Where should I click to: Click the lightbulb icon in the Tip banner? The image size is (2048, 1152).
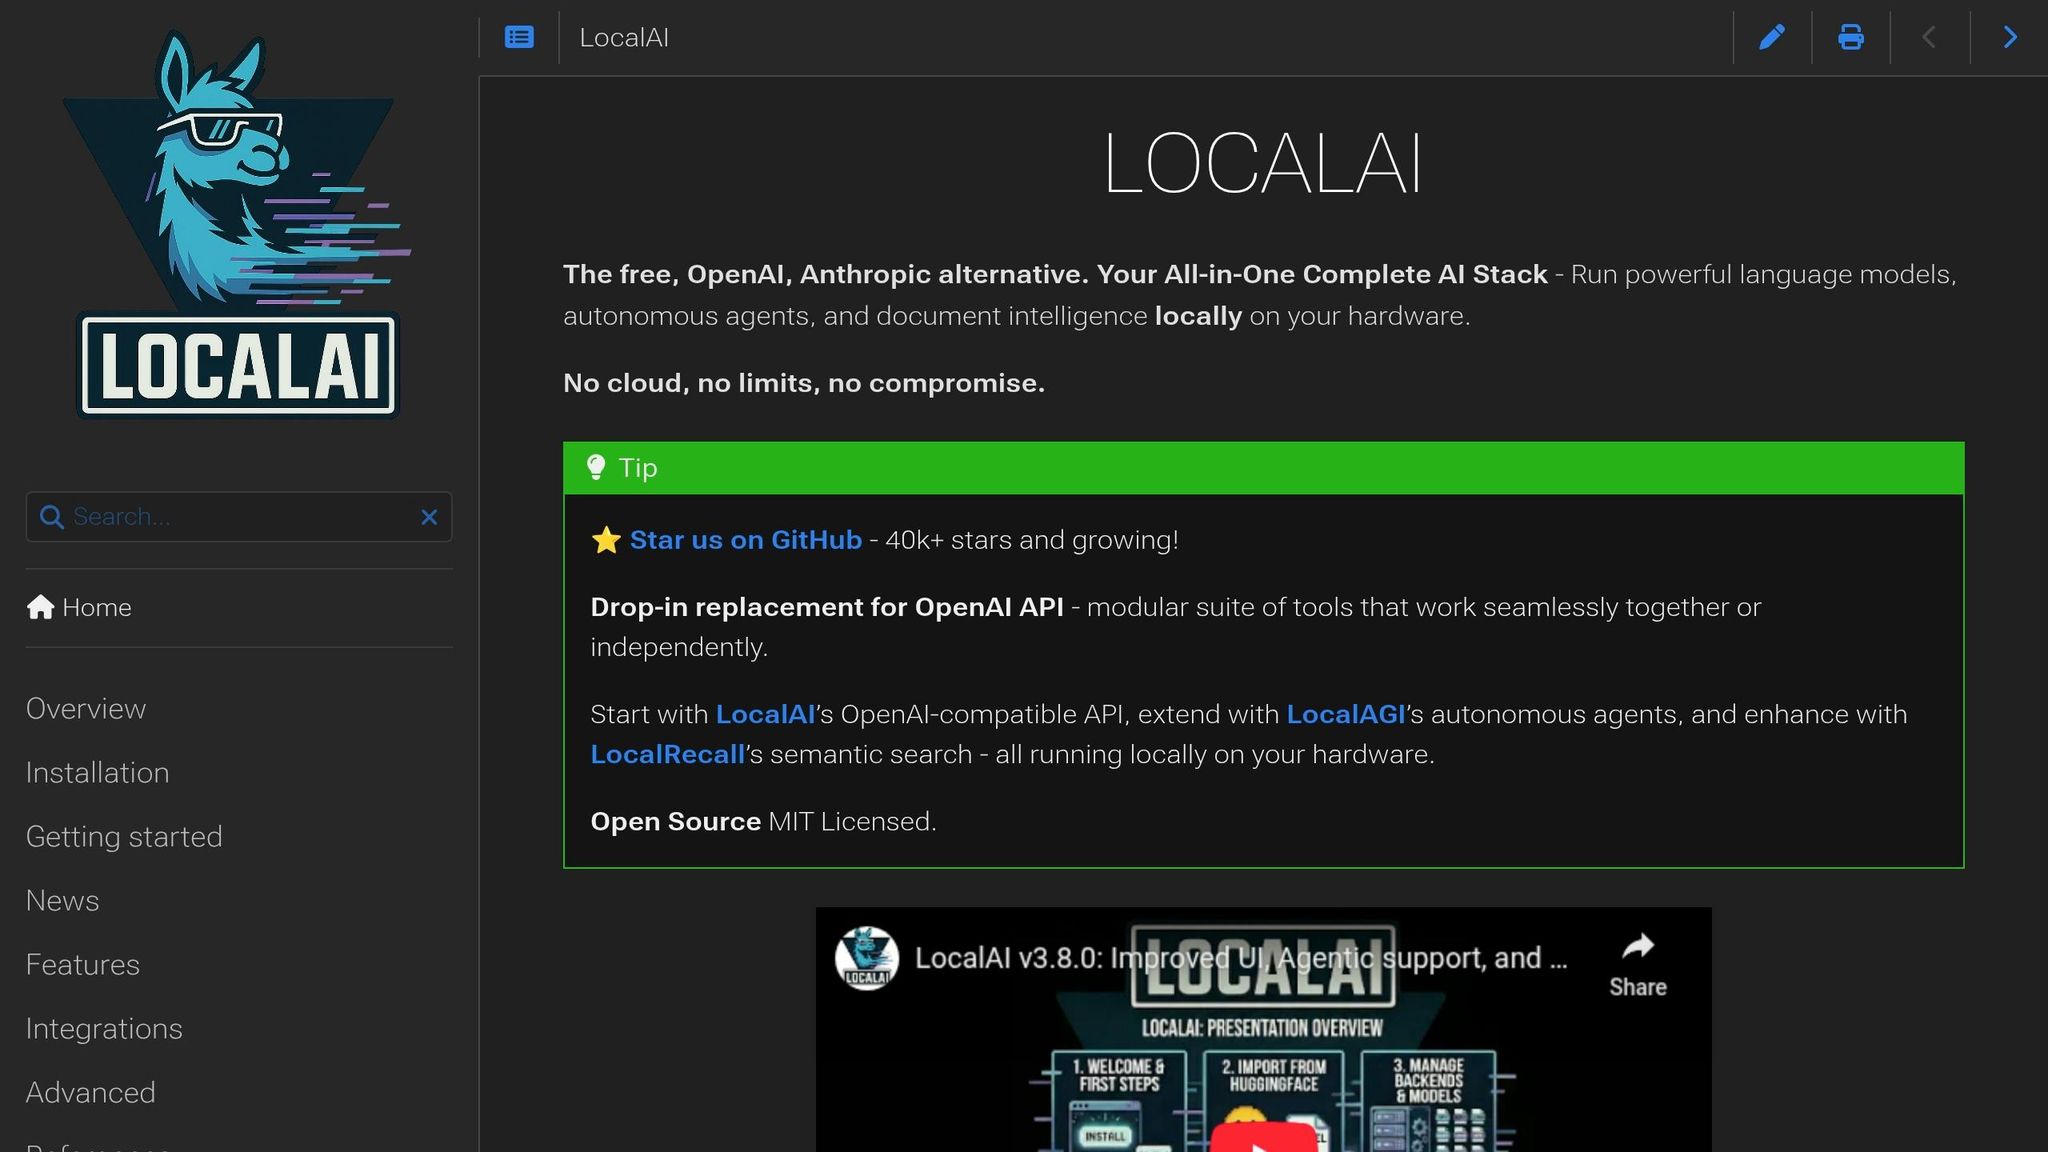(597, 467)
